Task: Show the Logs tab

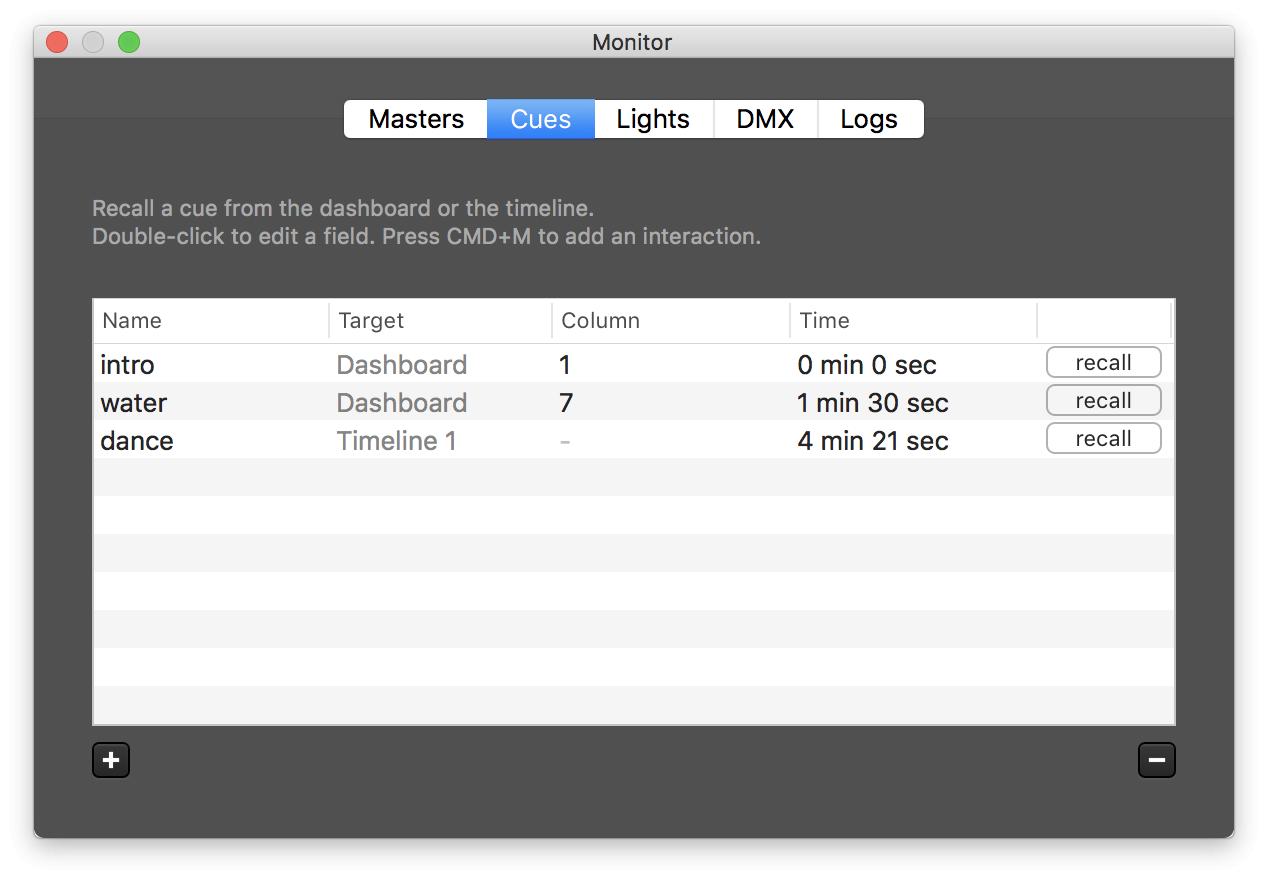Action: [869, 119]
